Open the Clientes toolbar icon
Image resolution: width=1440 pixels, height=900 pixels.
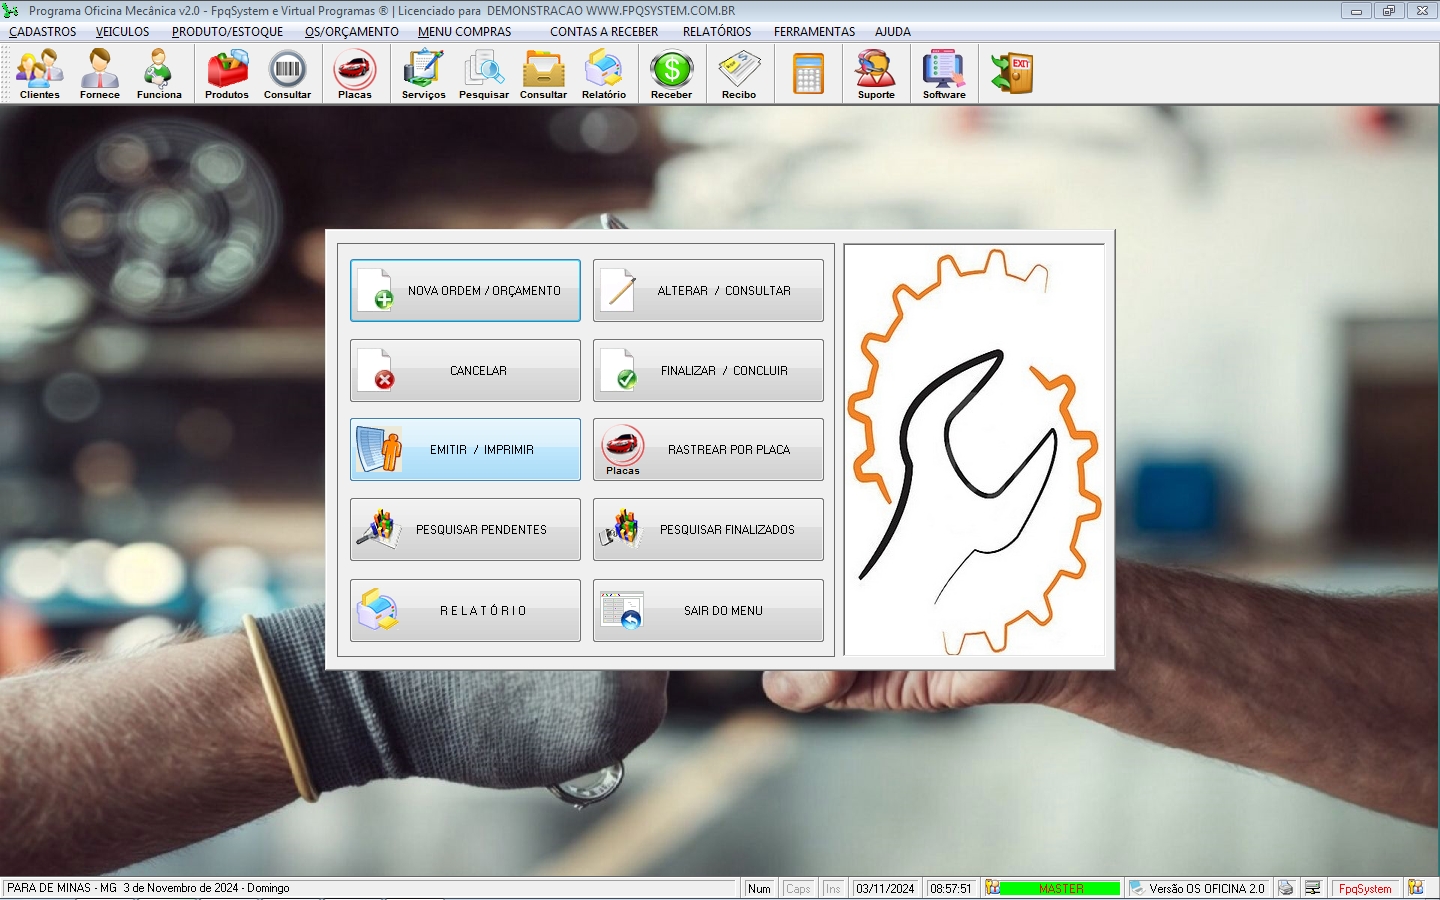[x=40, y=74]
